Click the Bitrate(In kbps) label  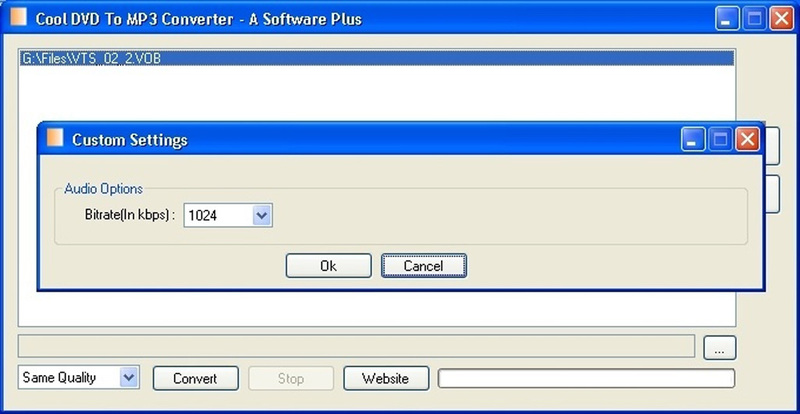(130, 215)
